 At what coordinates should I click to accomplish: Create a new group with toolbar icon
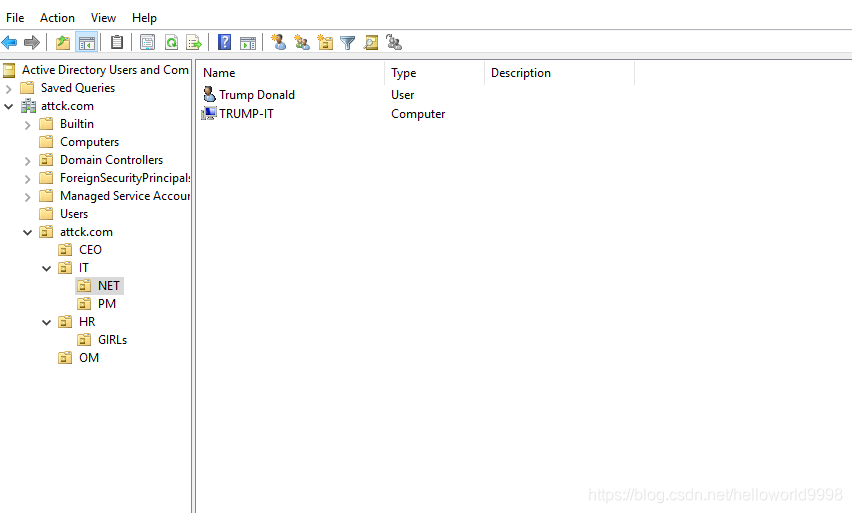[x=302, y=42]
